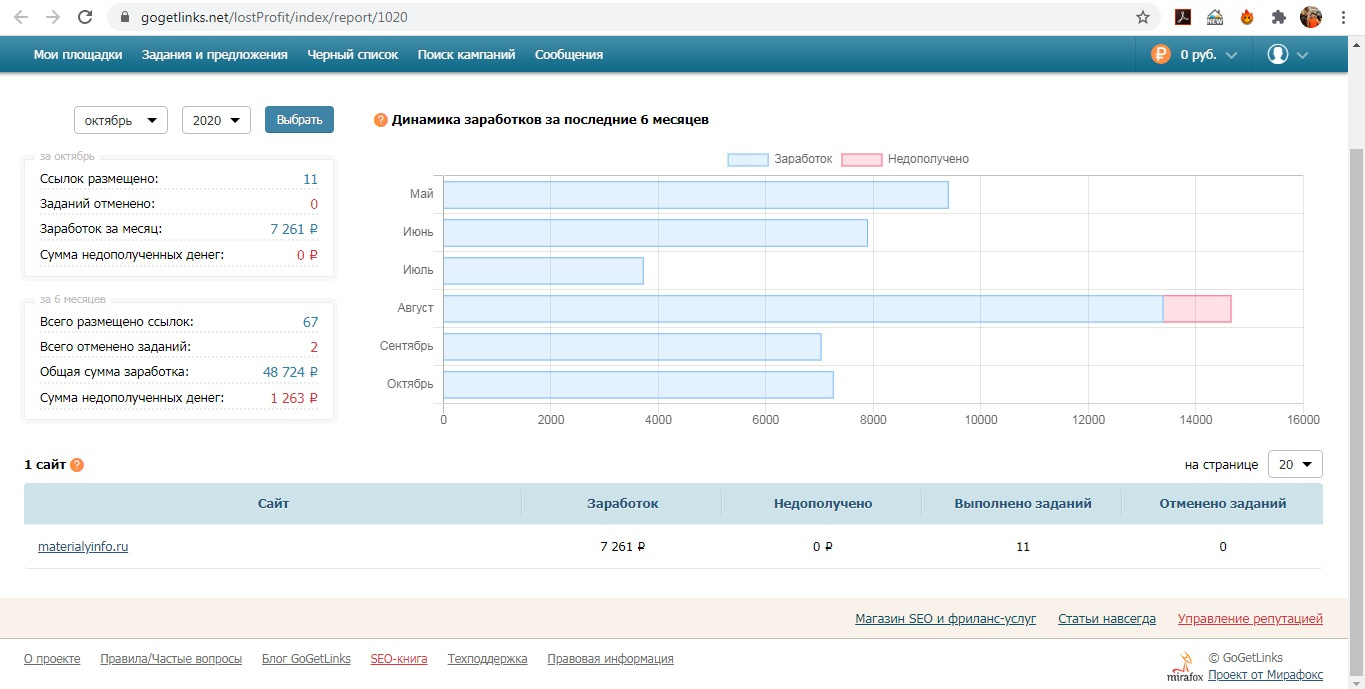Viewport: 1365px width, 689px height.
Task: Bookmark this page with the star icon
Action: point(1142,17)
